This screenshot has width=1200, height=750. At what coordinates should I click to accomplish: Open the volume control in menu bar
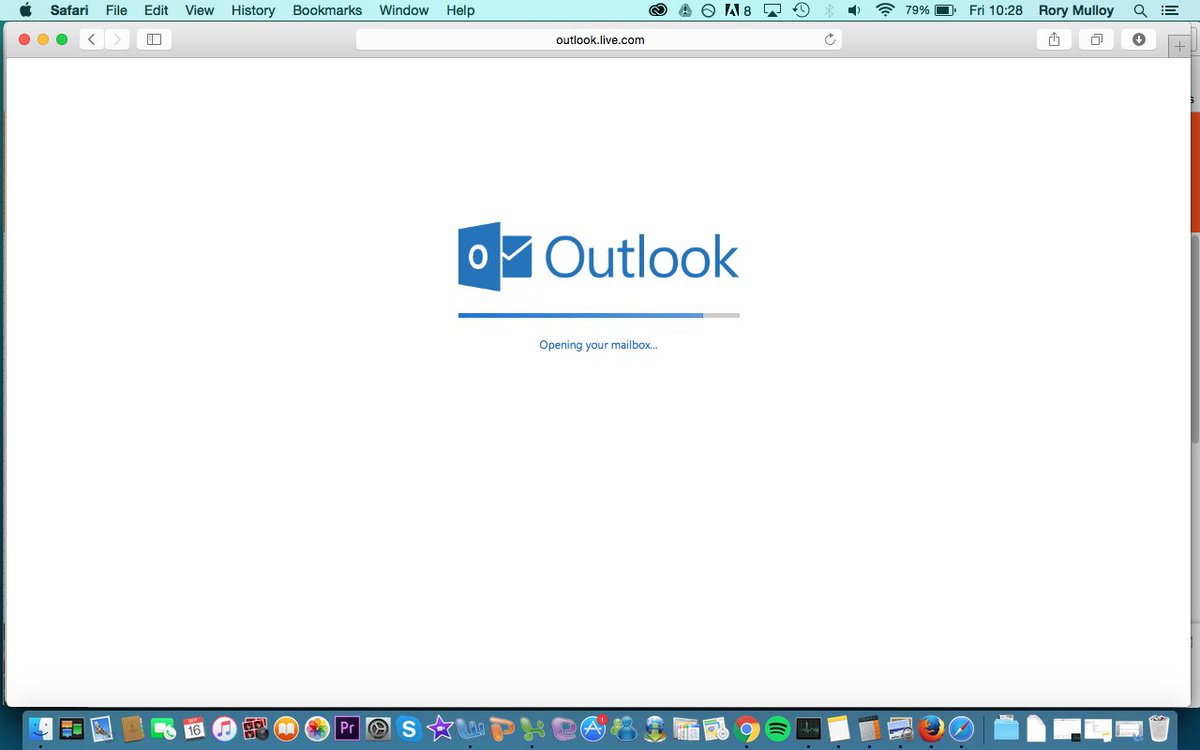point(854,10)
